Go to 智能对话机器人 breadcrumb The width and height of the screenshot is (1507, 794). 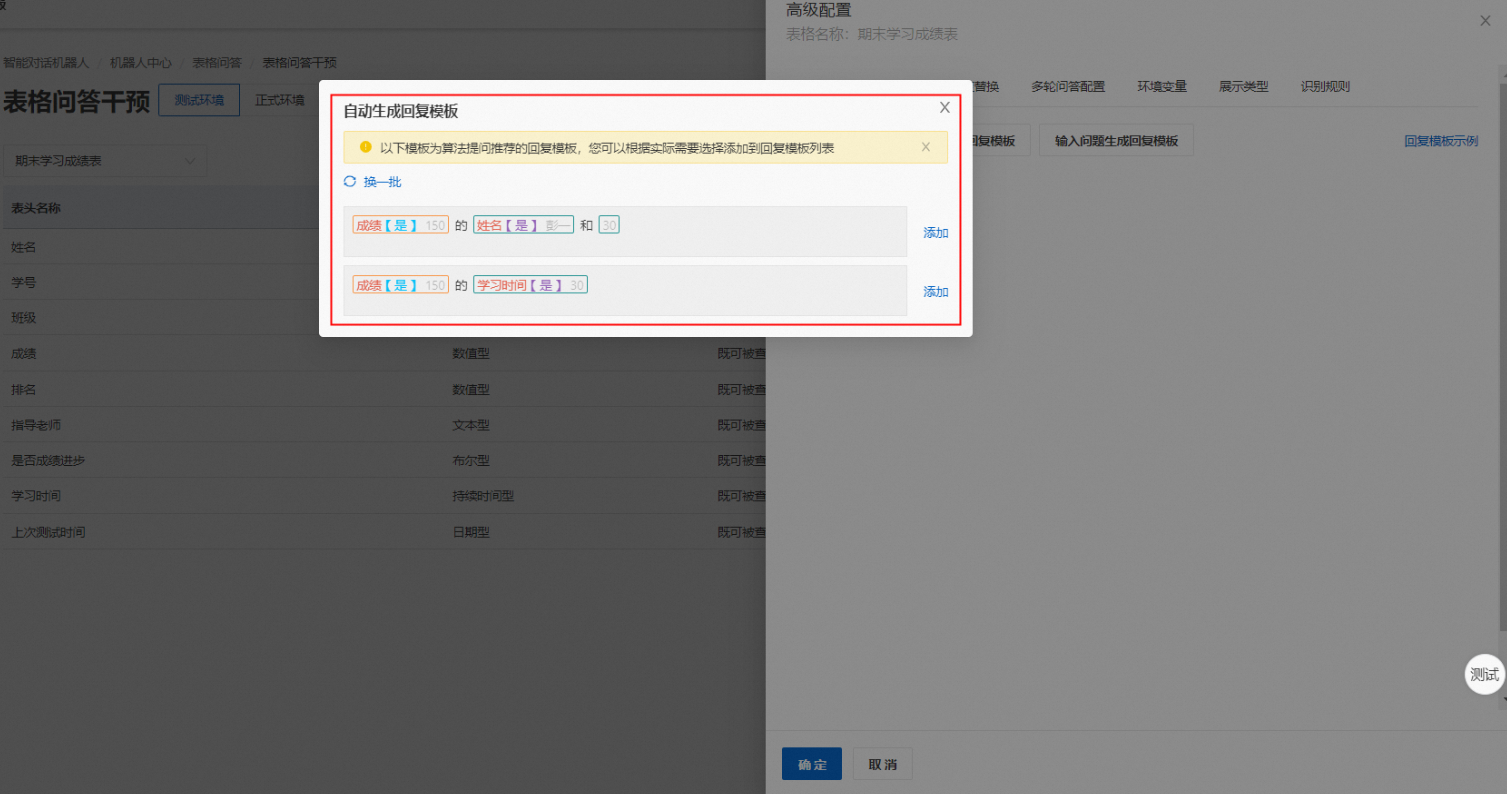46,62
